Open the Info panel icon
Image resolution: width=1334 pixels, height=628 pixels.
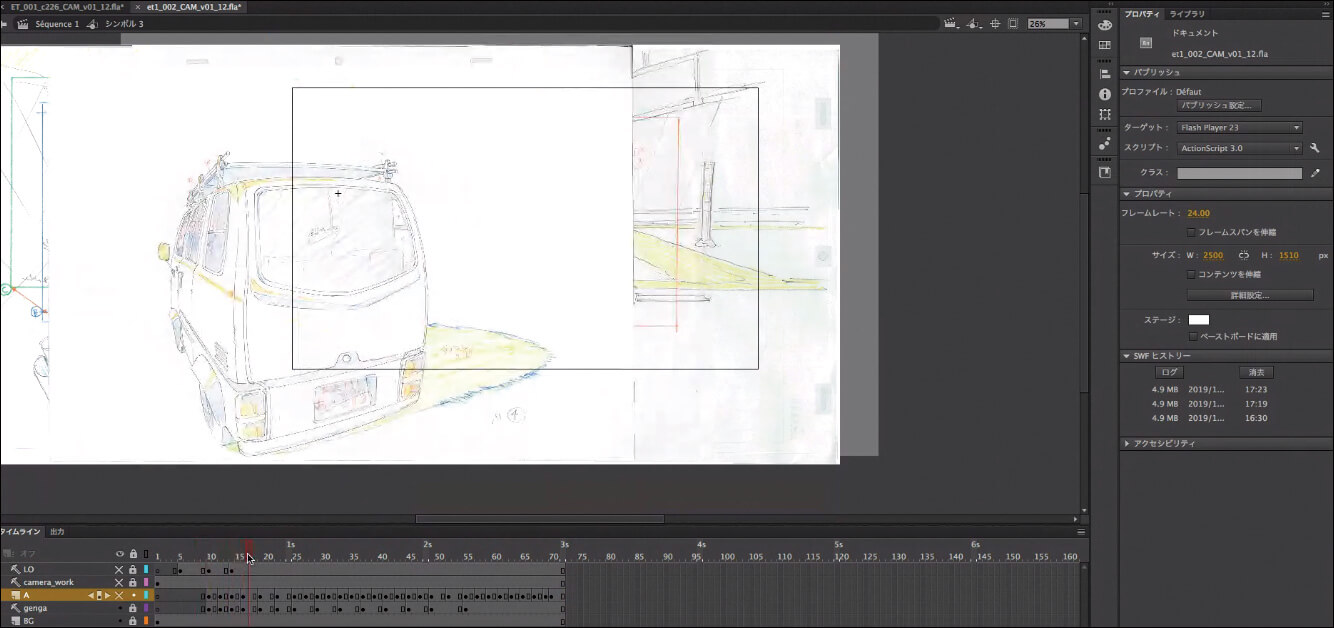click(x=1105, y=94)
